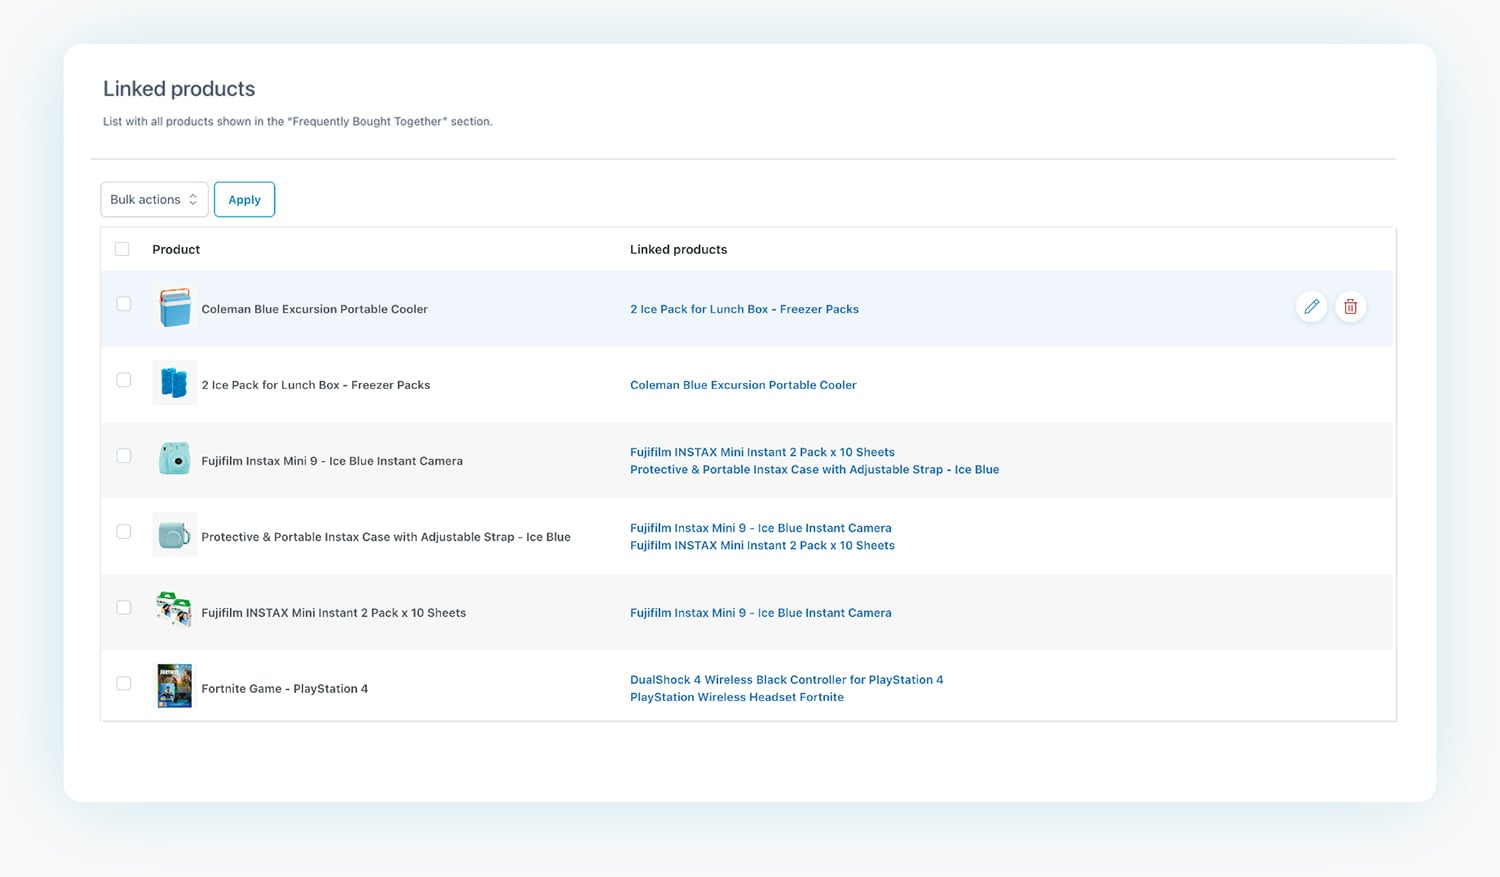Click the Coleman cooler product thumbnail

coord(174,307)
